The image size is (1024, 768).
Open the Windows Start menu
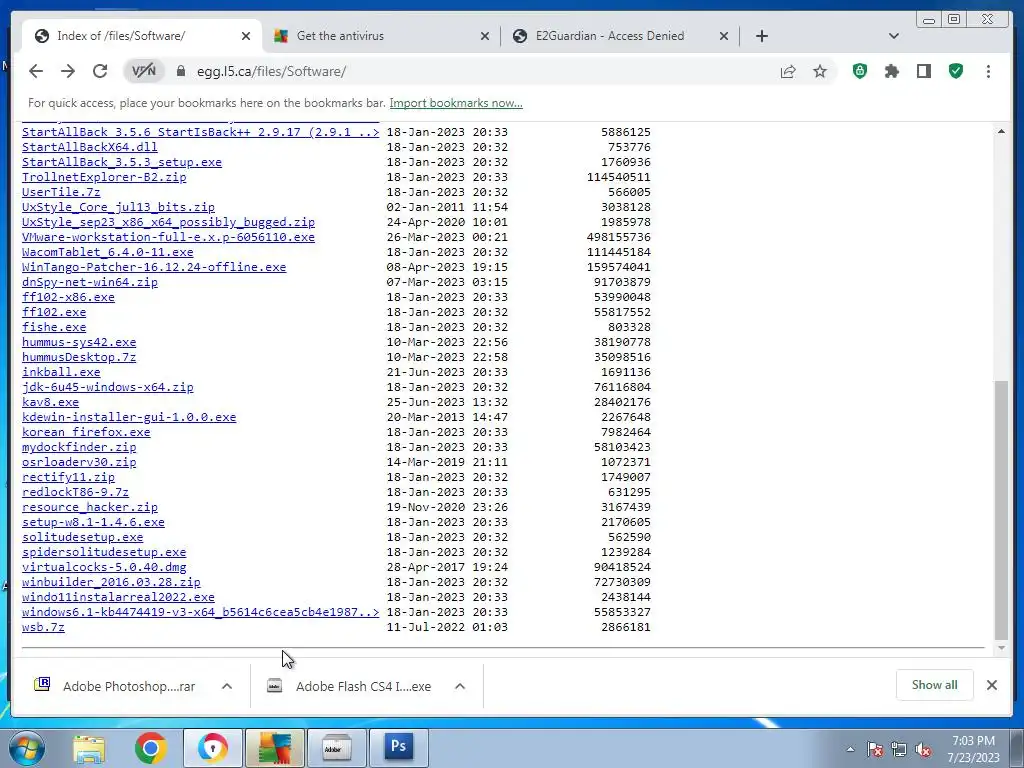pos(26,748)
